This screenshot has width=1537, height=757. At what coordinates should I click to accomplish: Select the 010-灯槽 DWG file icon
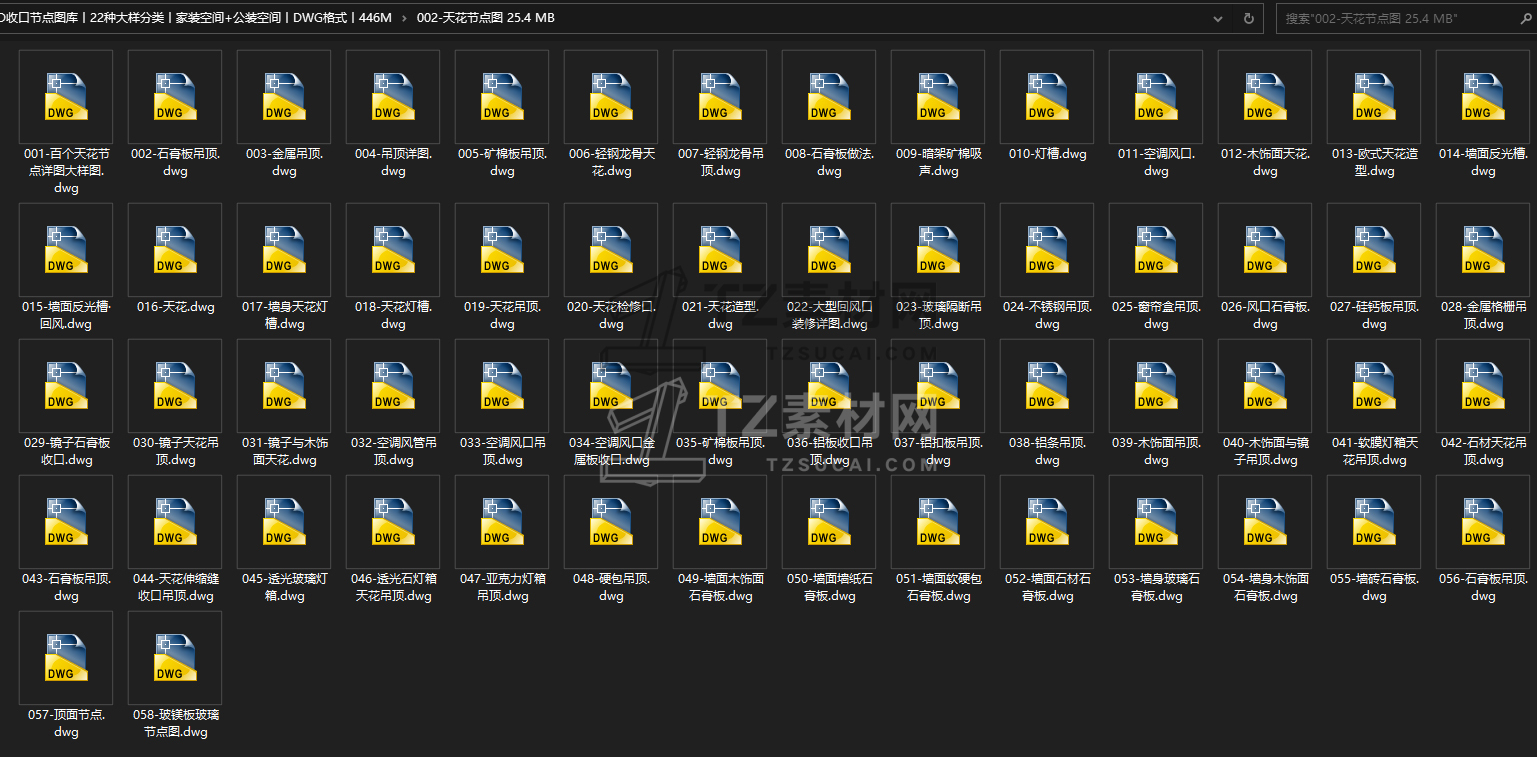1047,97
